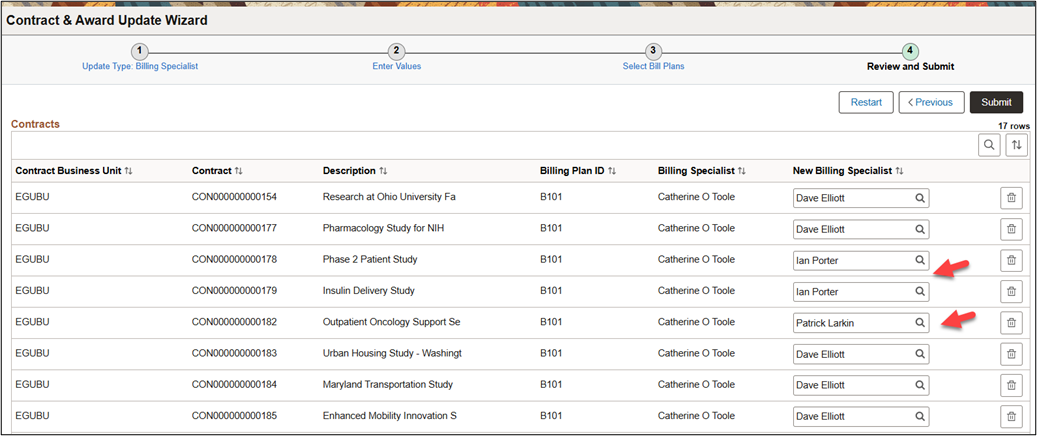Screen dimensions: 1037x436
Task: Click the sort rows icon above the table
Action: (x=1017, y=145)
